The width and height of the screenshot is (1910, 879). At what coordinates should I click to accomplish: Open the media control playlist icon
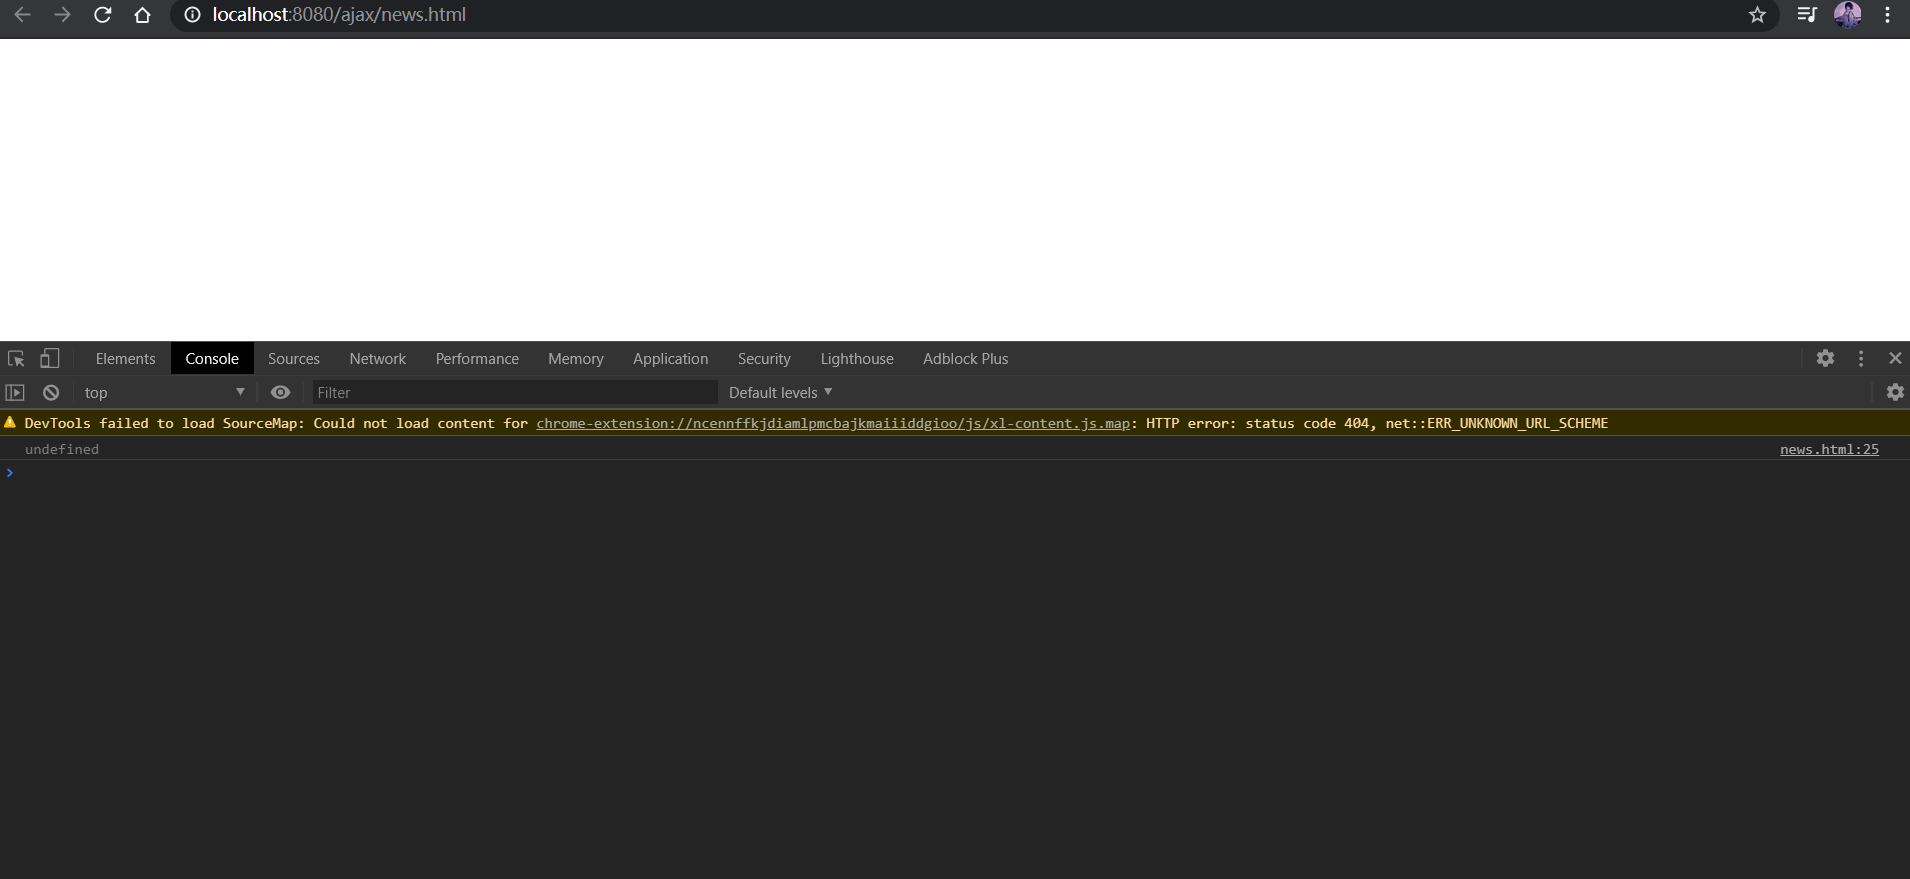point(1806,15)
